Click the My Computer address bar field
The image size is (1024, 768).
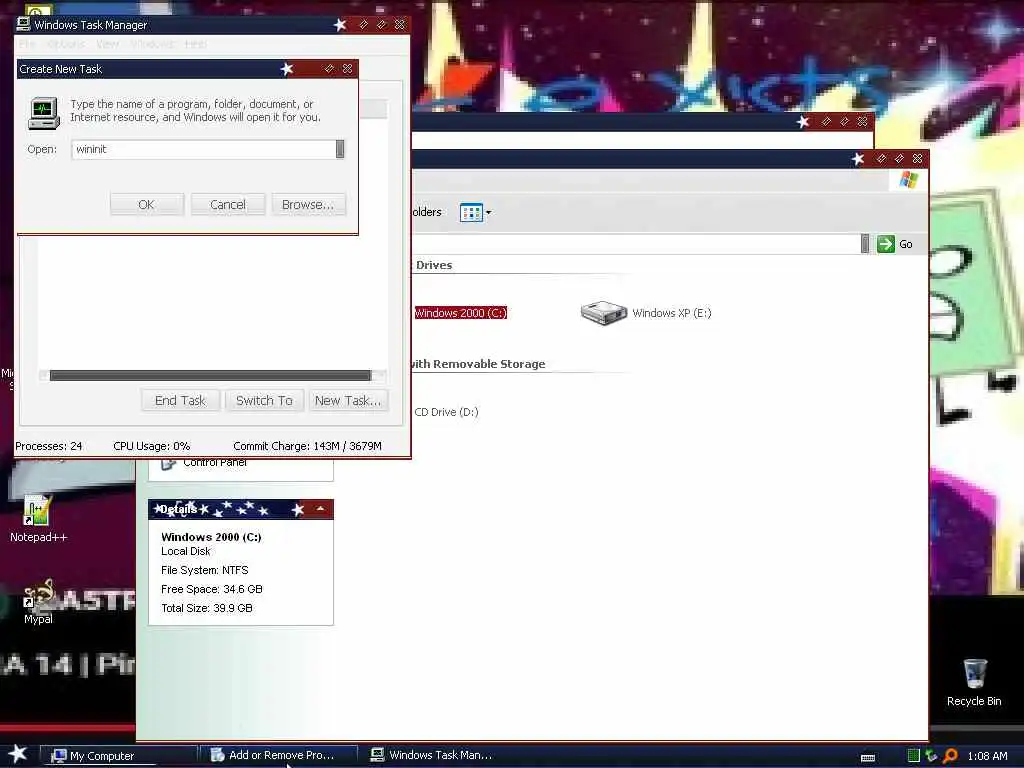pyautogui.click(x=635, y=244)
